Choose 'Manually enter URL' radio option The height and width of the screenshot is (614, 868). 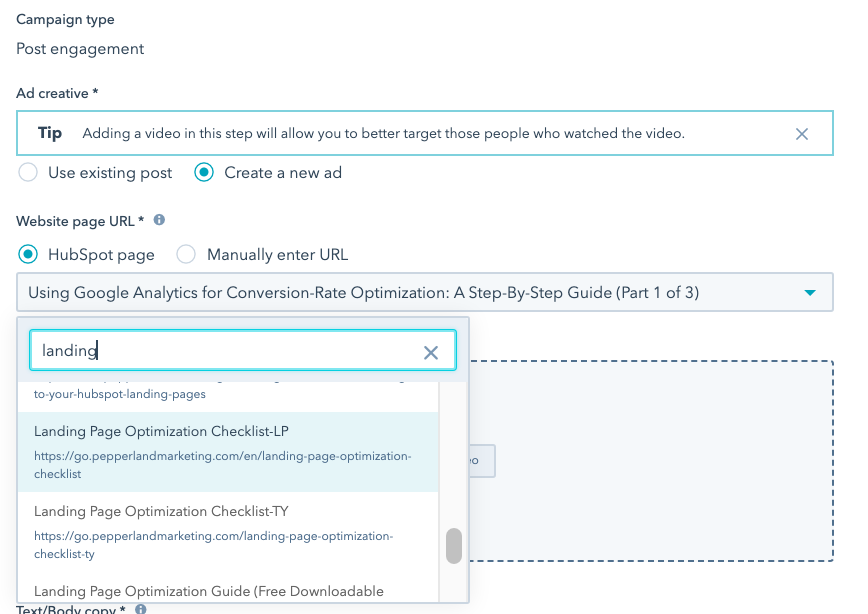[186, 255]
